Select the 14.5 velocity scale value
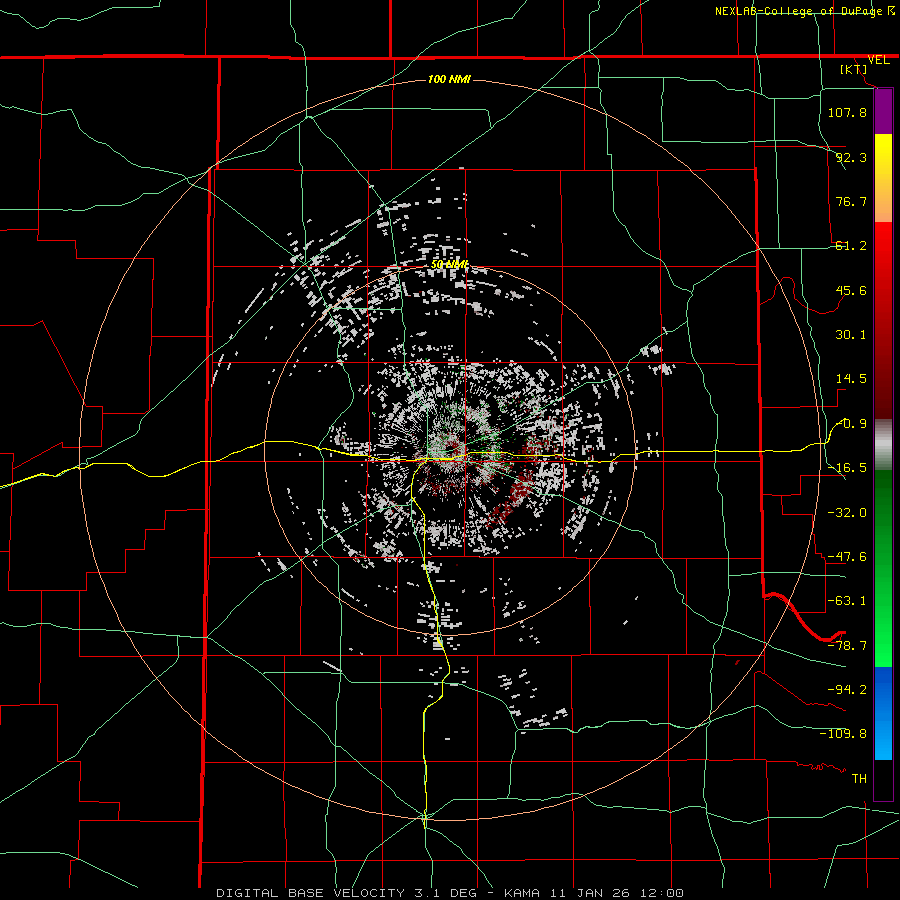This screenshot has width=900, height=900. click(851, 379)
